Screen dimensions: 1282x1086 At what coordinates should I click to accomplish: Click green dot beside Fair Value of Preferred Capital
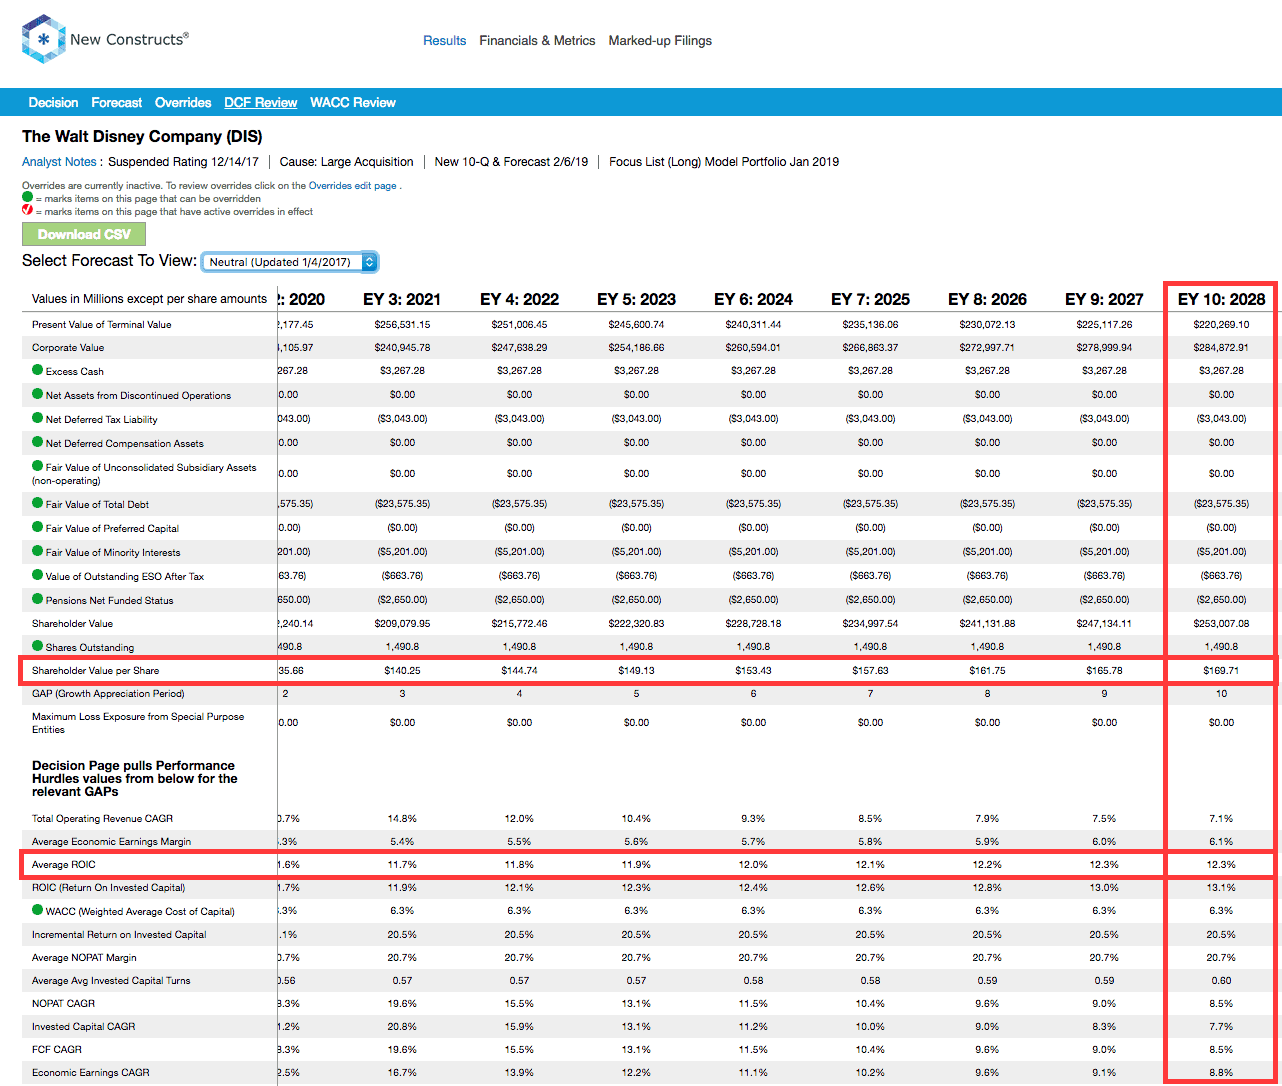pyautogui.click(x=38, y=527)
